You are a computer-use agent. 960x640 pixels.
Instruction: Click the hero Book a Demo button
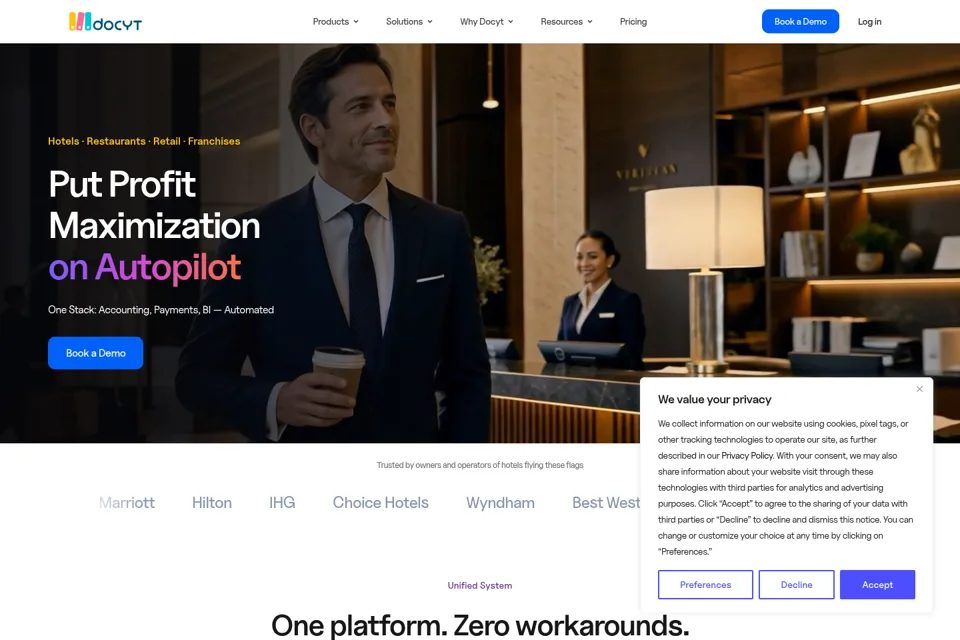coord(96,353)
